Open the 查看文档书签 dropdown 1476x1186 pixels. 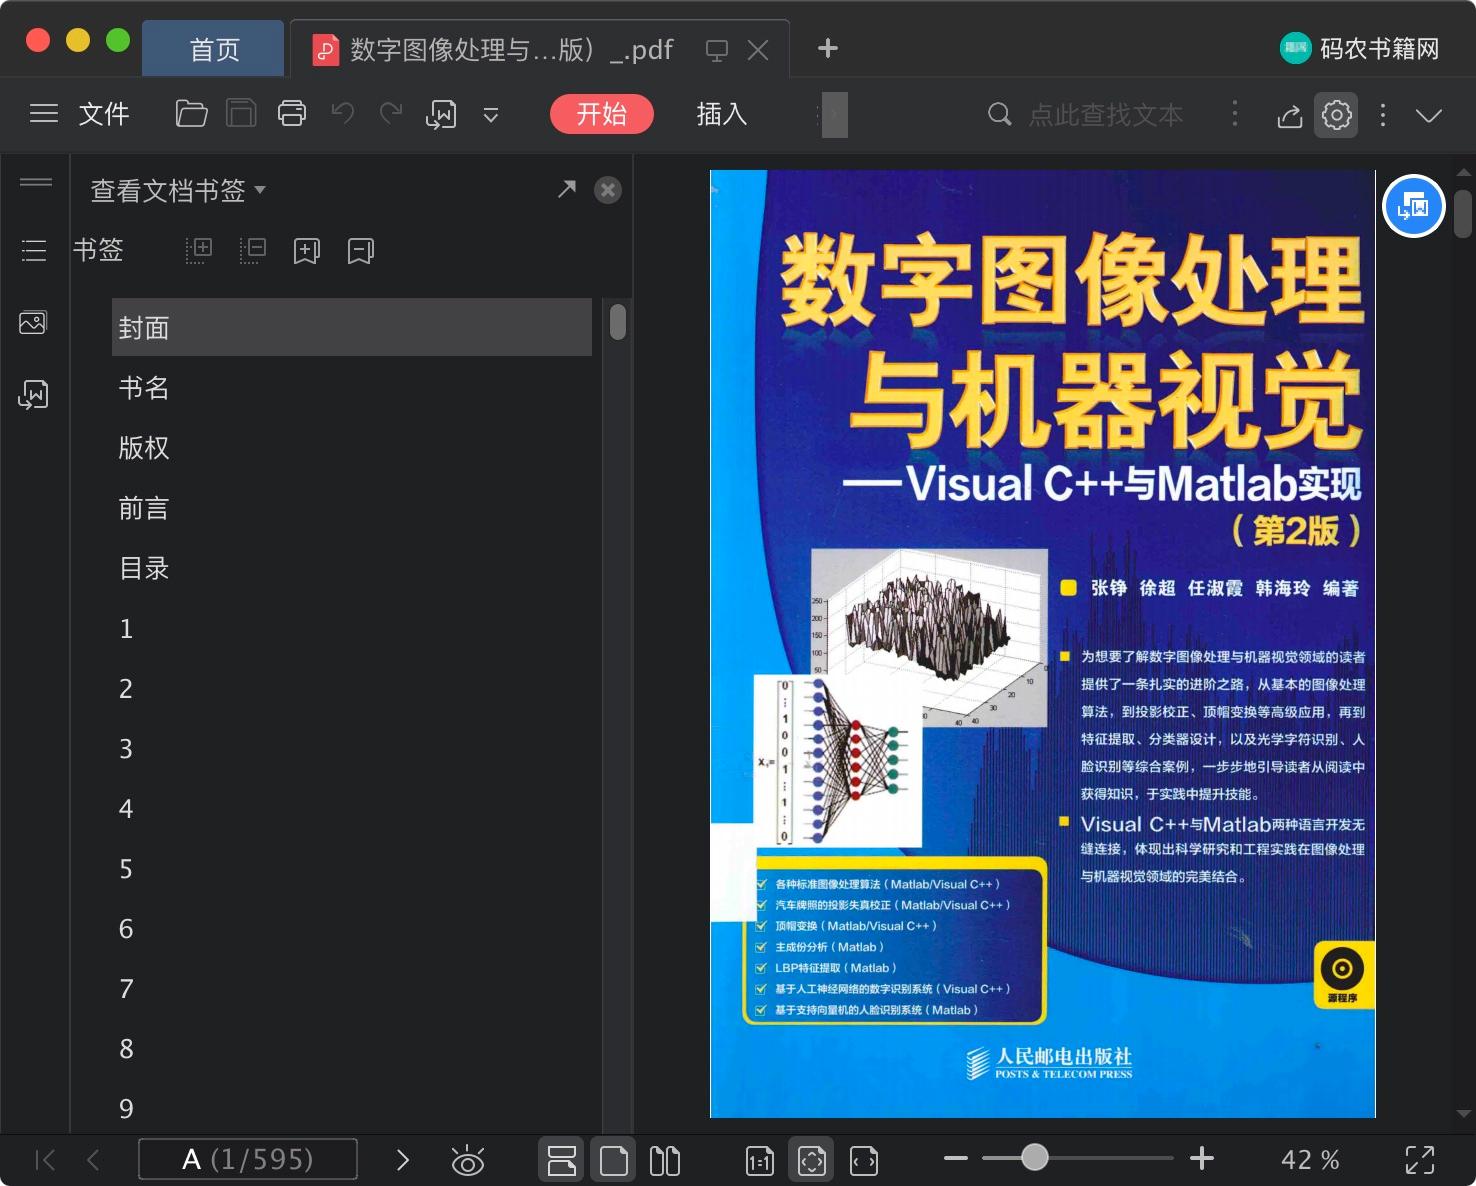point(178,190)
